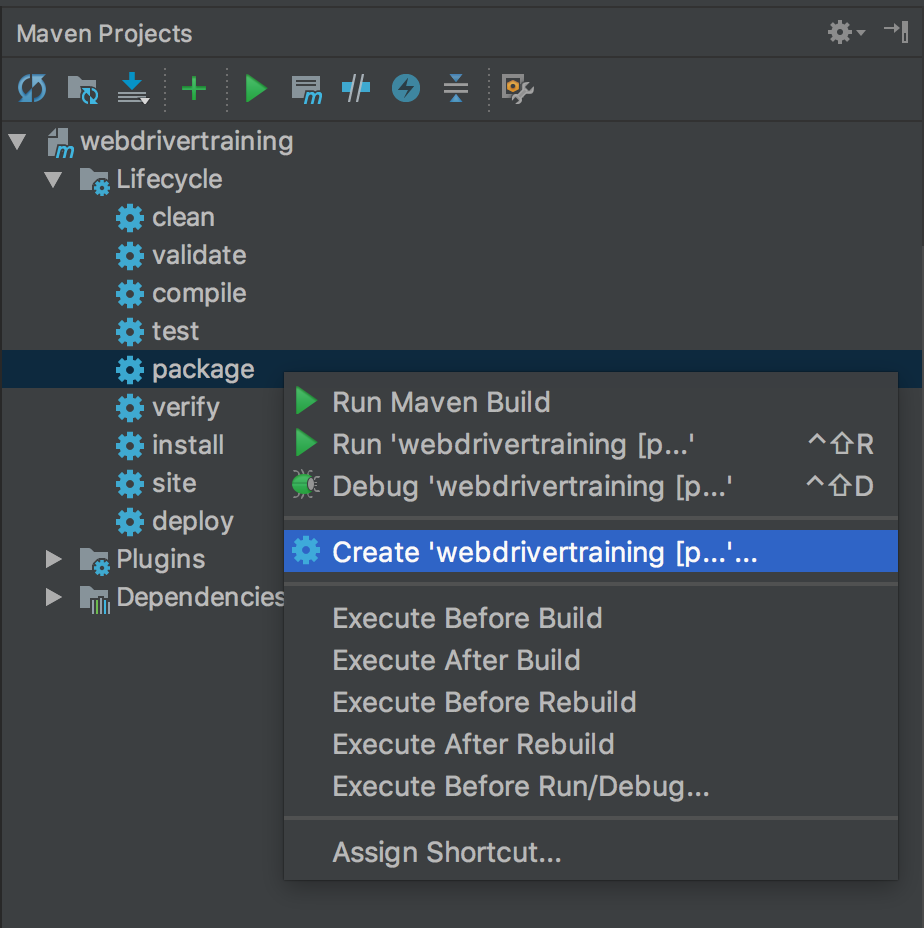Choose Execute Before Build option
Image resolution: width=924 pixels, height=928 pixels.
(x=467, y=618)
